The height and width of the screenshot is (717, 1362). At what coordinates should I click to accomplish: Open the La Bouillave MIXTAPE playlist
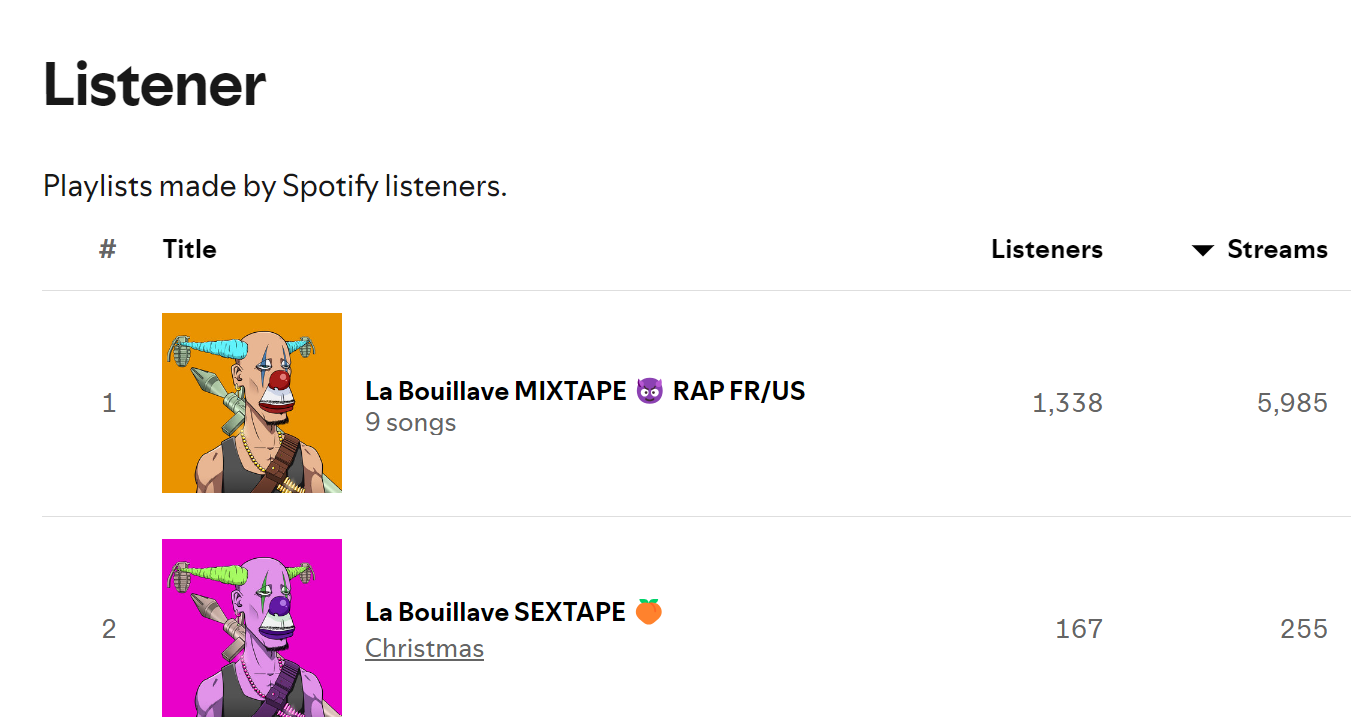585,391
